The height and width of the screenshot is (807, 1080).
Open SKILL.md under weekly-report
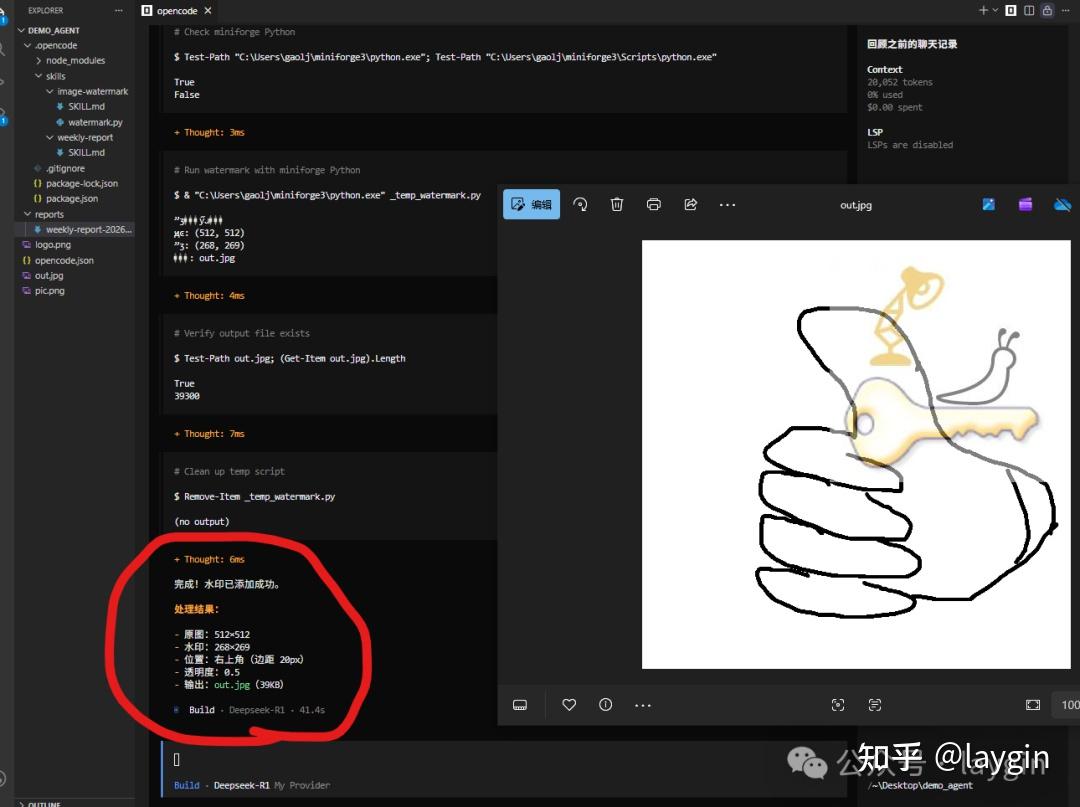tap(86, 152)
